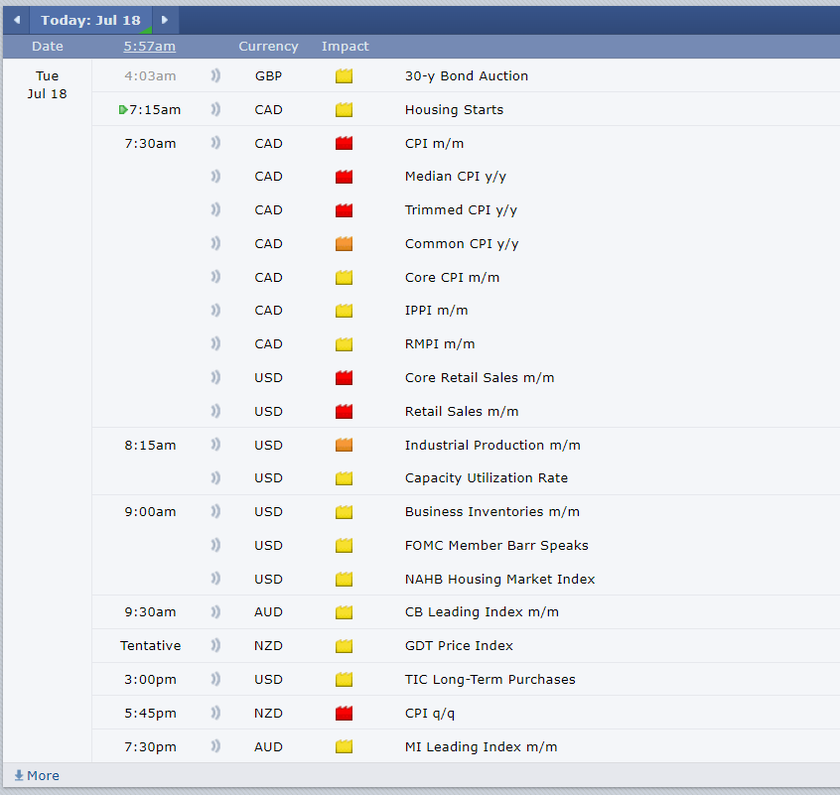Toggle sound alert for 30-y Bond Auction
Image resolution: width=840 pixels, height=795 pixels.
point(215,76)
